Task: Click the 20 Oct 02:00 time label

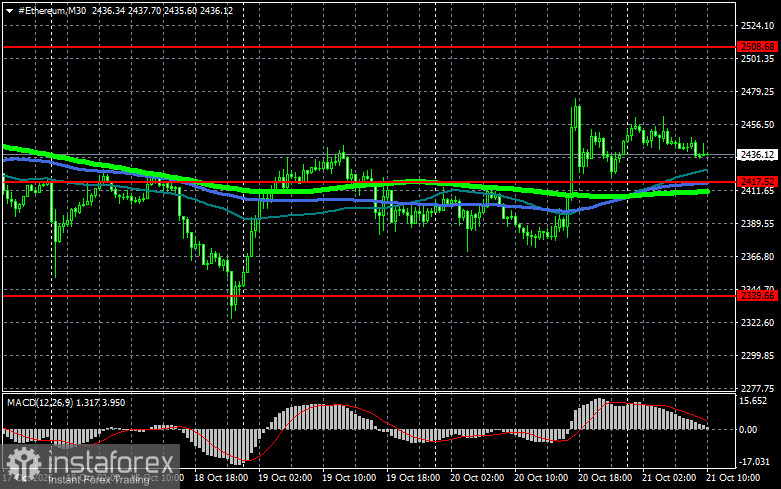Action: 477,478
